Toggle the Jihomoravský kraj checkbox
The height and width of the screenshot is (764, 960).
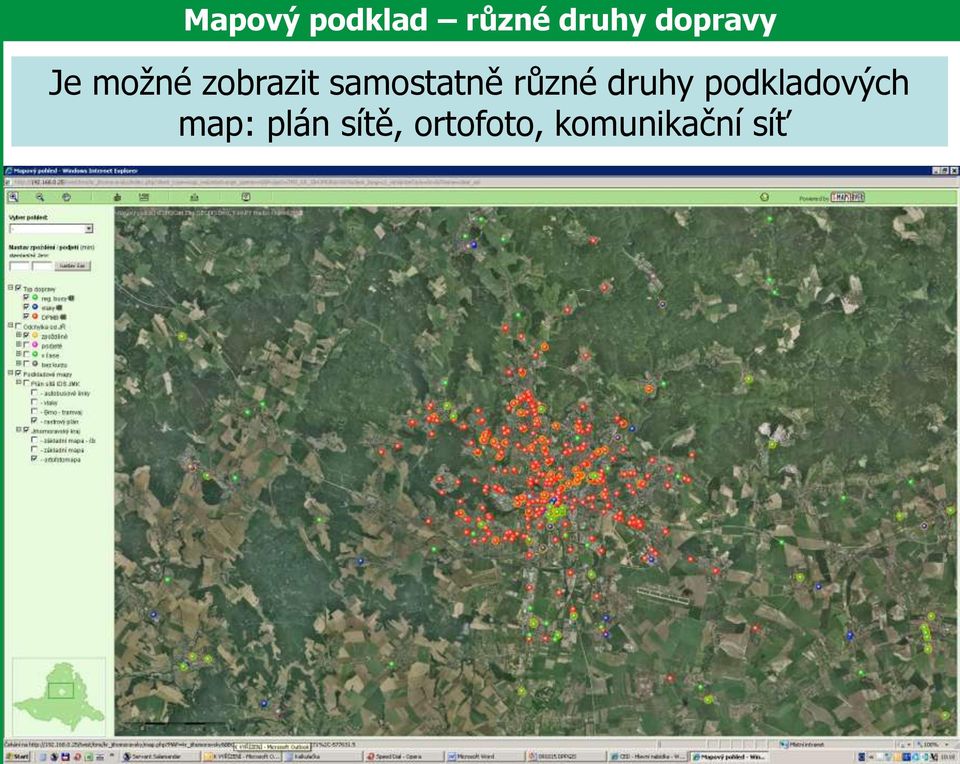[x=26, y=430]
